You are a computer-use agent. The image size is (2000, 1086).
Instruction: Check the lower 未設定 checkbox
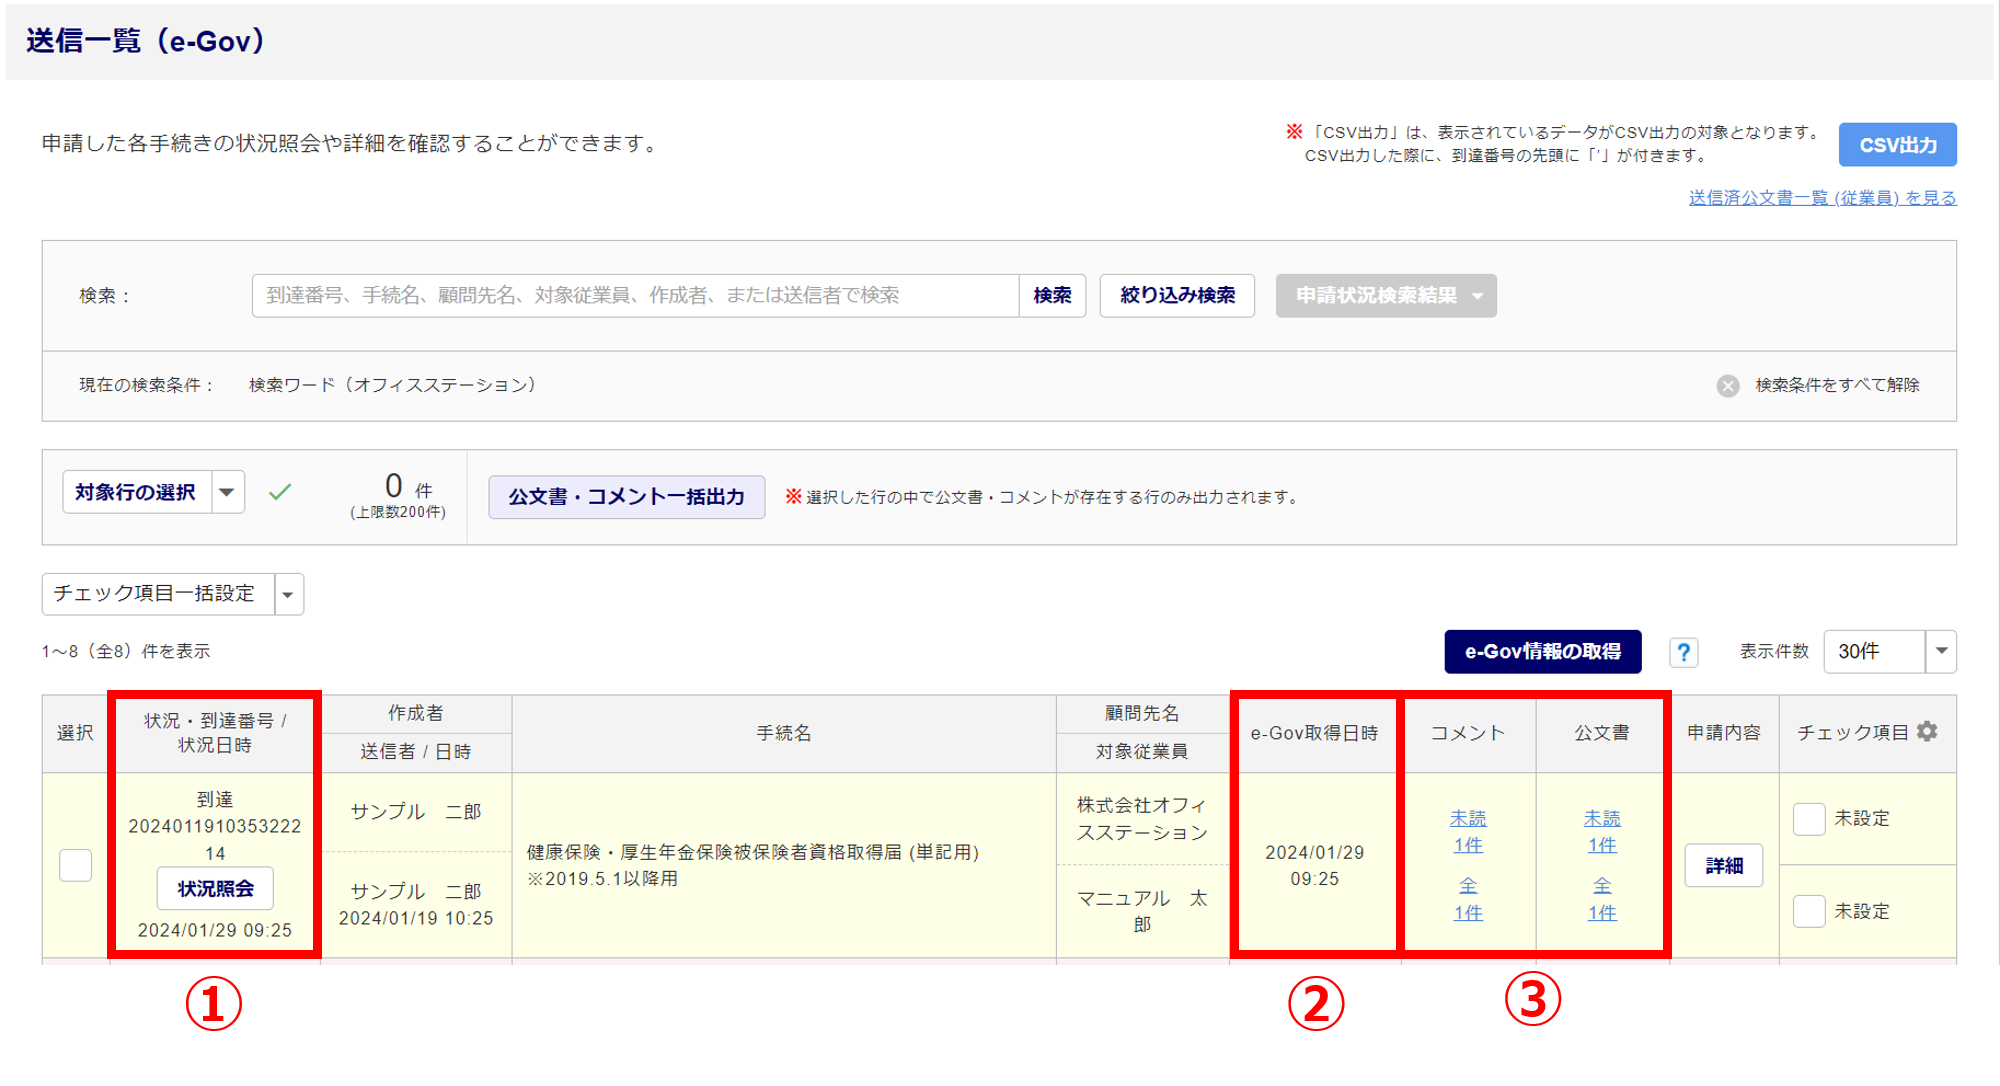tap(1809, 911)
